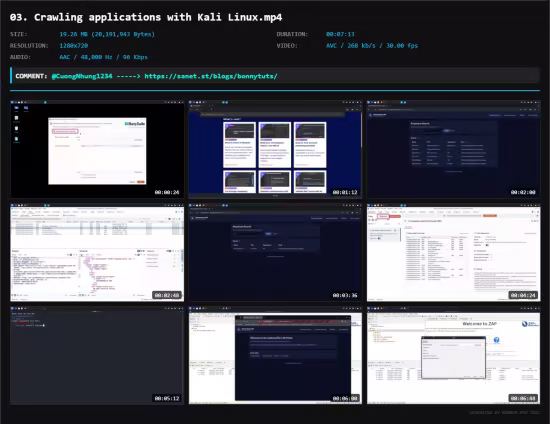Click the file size value 19.26 MB
The width and height of the screenshot is (550, 424).
pos(107,34)
